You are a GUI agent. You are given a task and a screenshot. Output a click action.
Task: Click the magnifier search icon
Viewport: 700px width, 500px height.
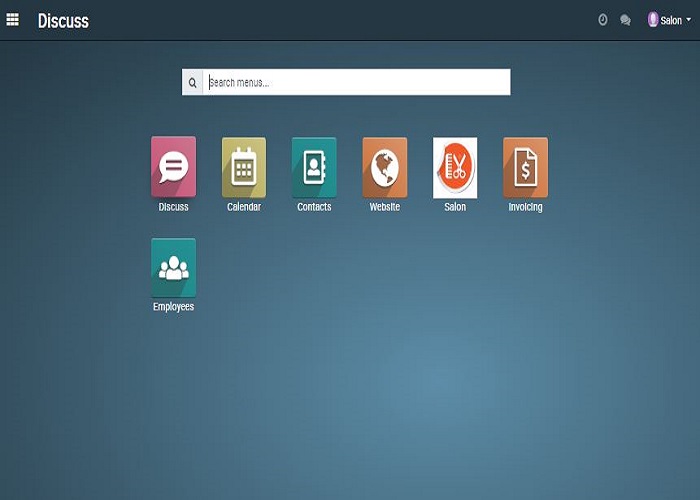192,83
